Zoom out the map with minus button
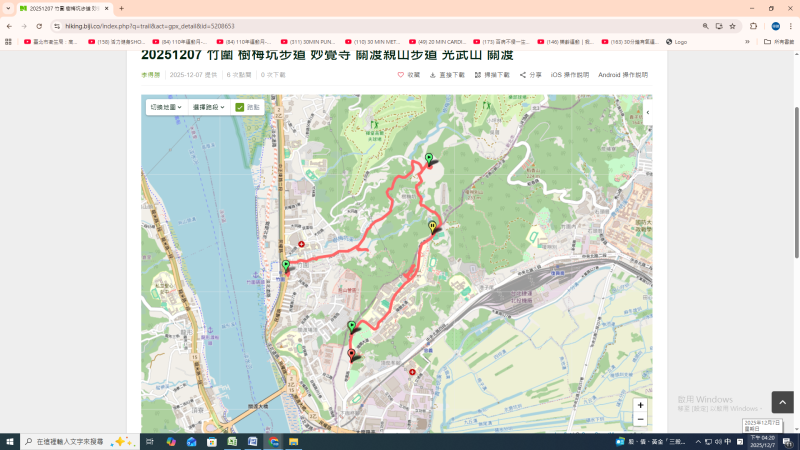Image resolution: width=800 pixels, height=450 pixels. (640, 420)
